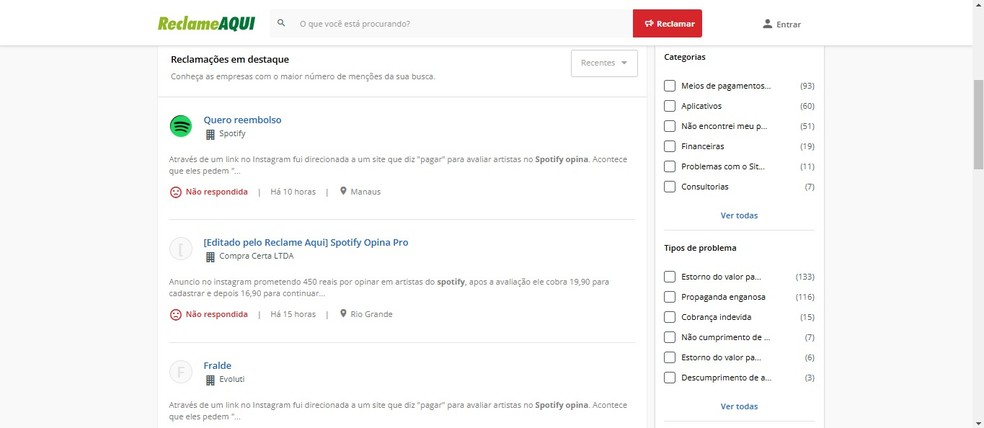Click the Há 15 horas timestamp

click(x=293, y=314)
